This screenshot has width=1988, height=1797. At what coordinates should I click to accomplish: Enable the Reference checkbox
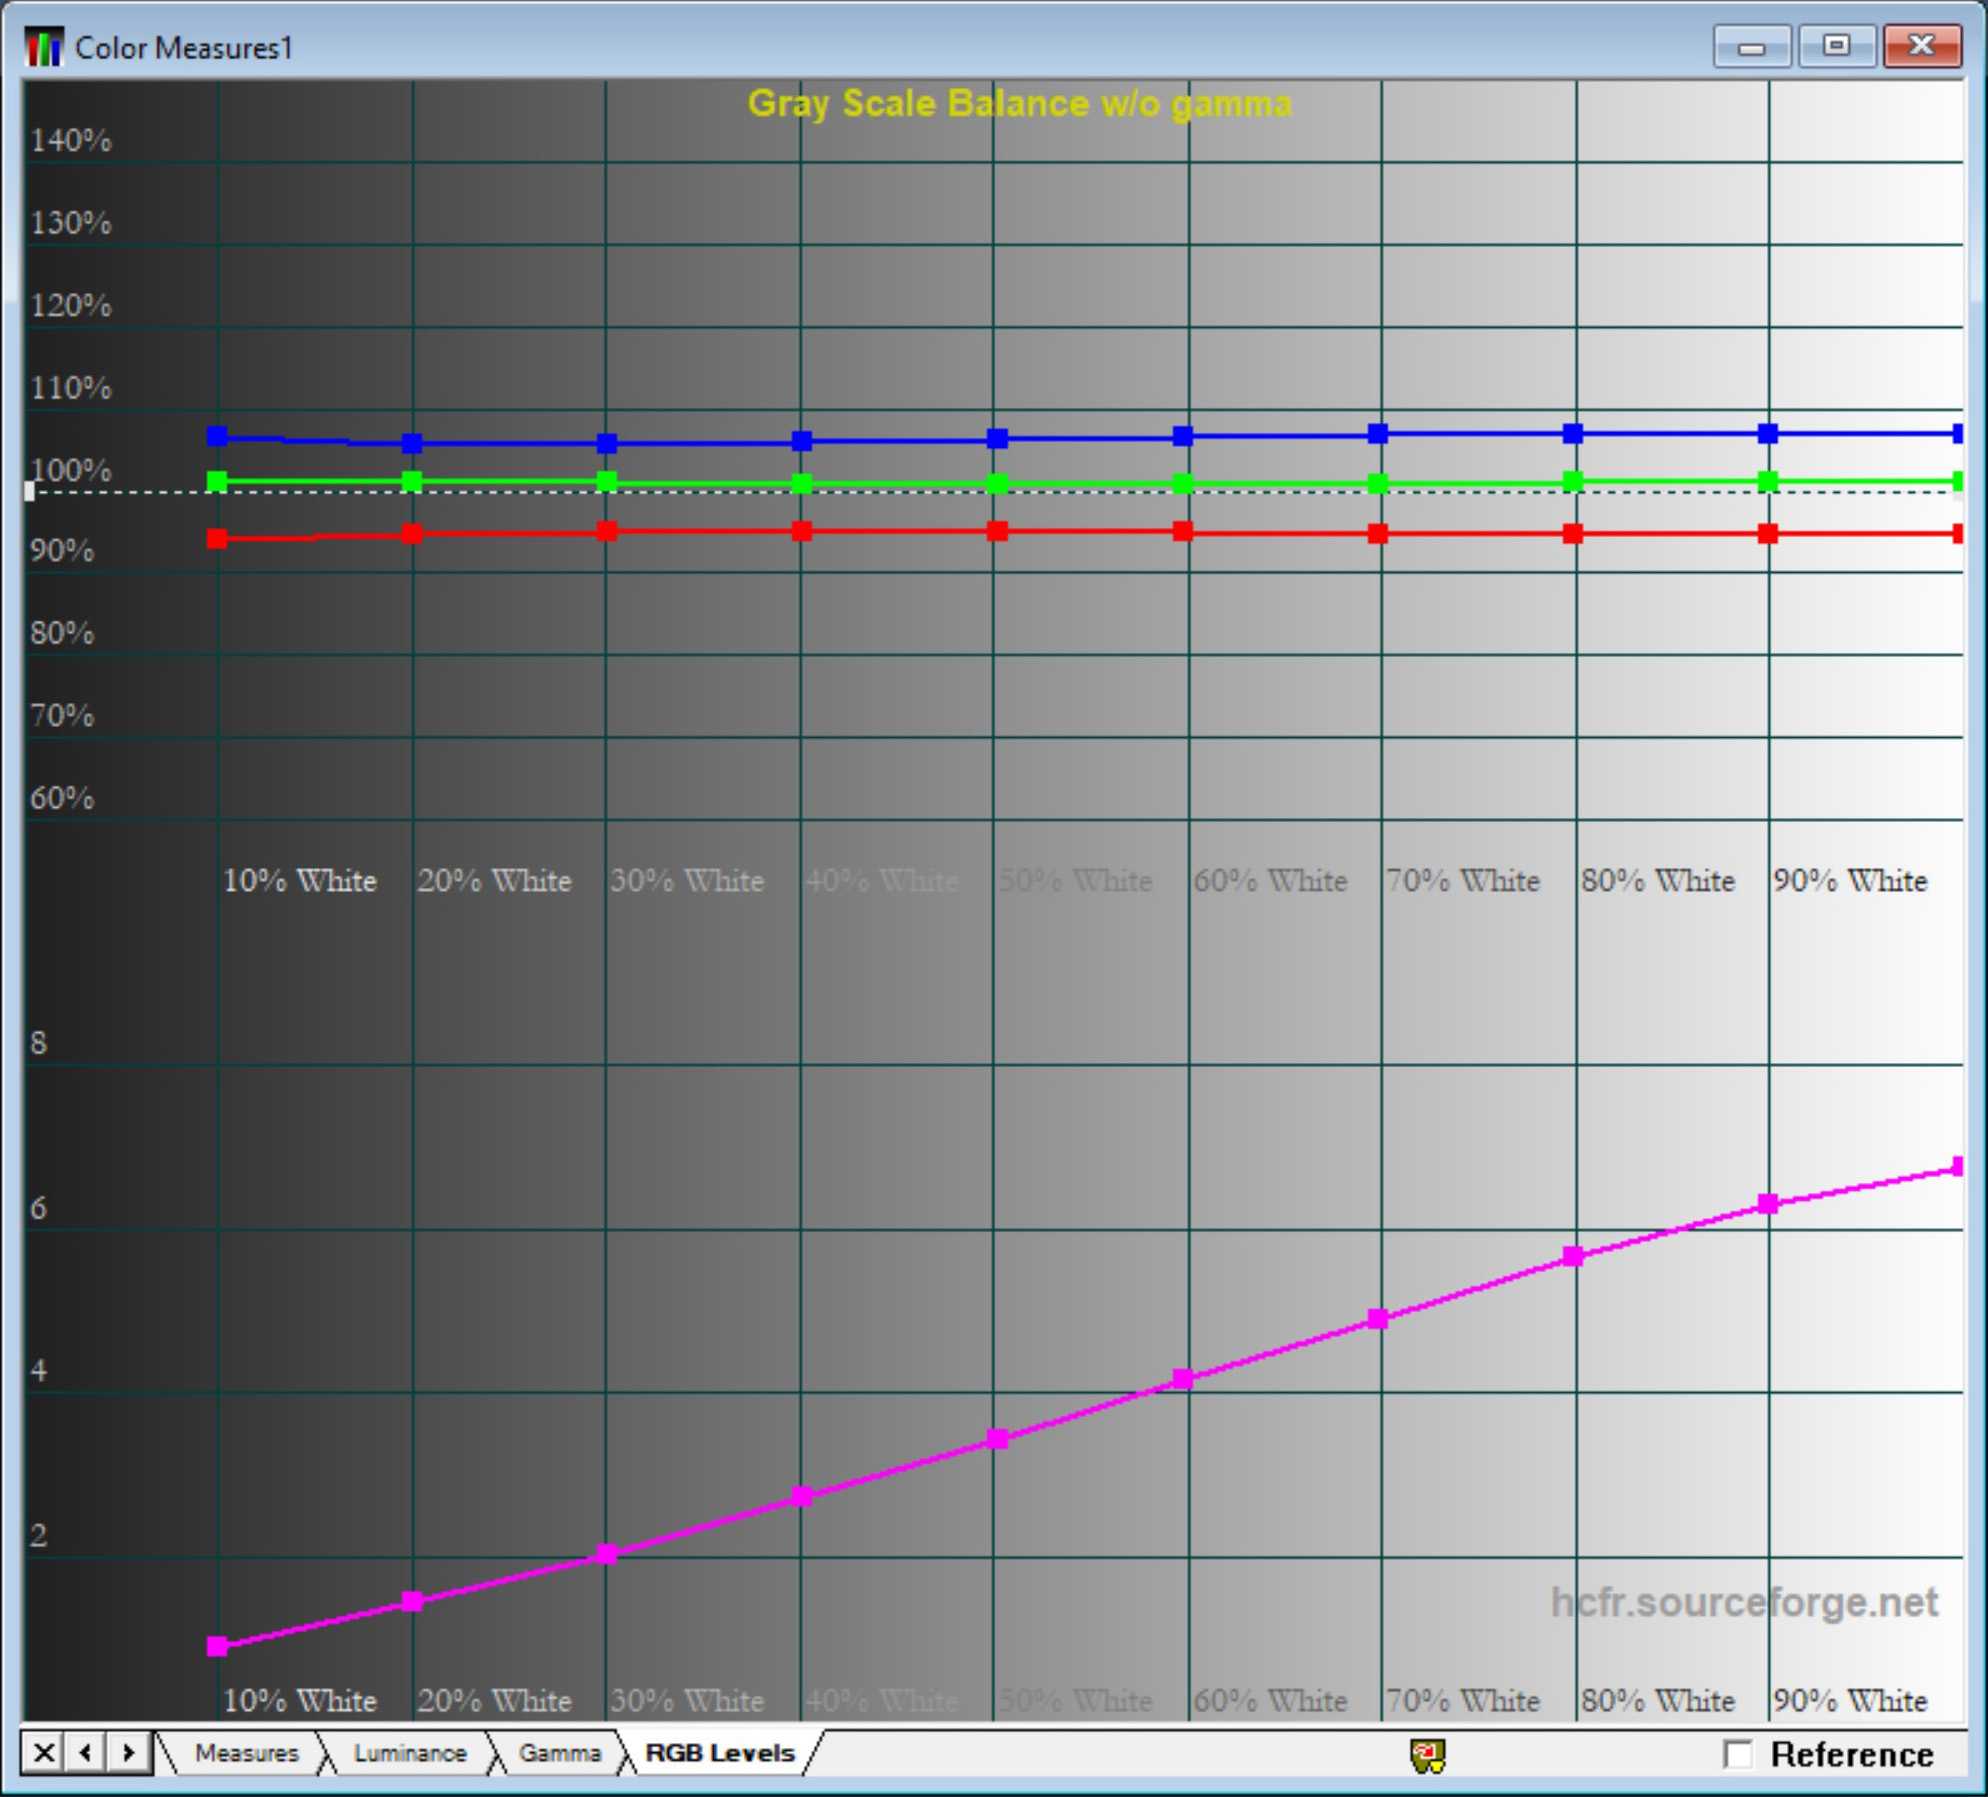1738,1754
